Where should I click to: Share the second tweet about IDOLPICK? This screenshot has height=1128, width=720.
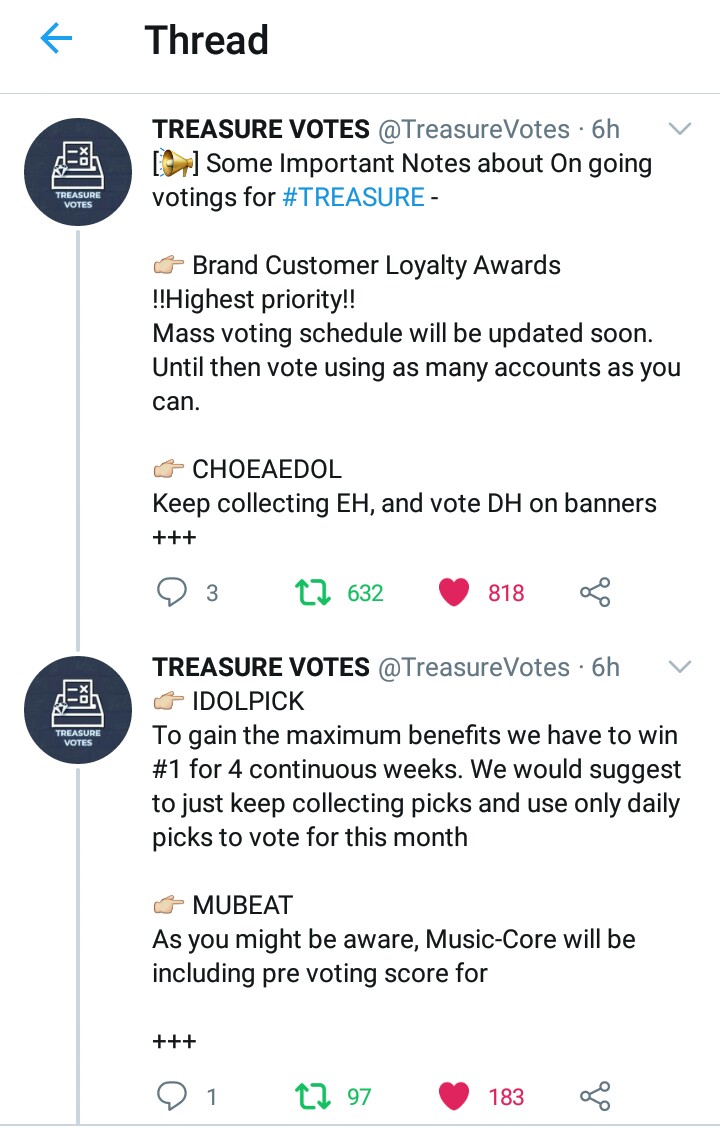click(x=595, y=1097)
